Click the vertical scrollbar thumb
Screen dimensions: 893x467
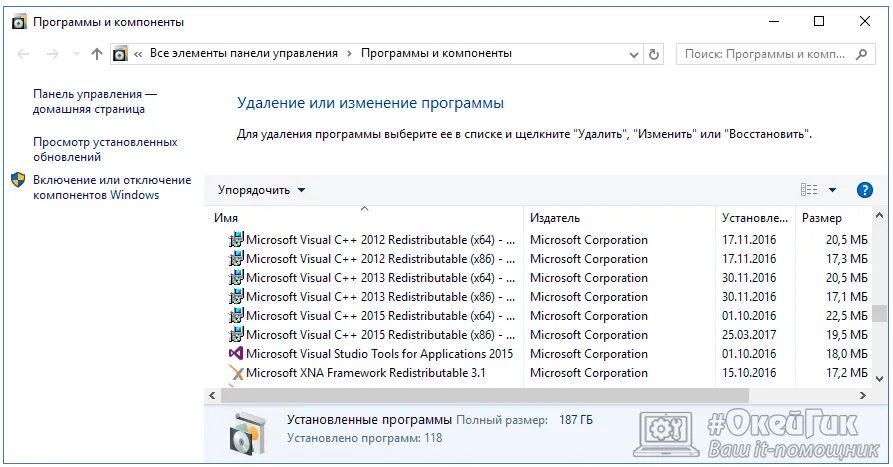click(x=880, y=313)
